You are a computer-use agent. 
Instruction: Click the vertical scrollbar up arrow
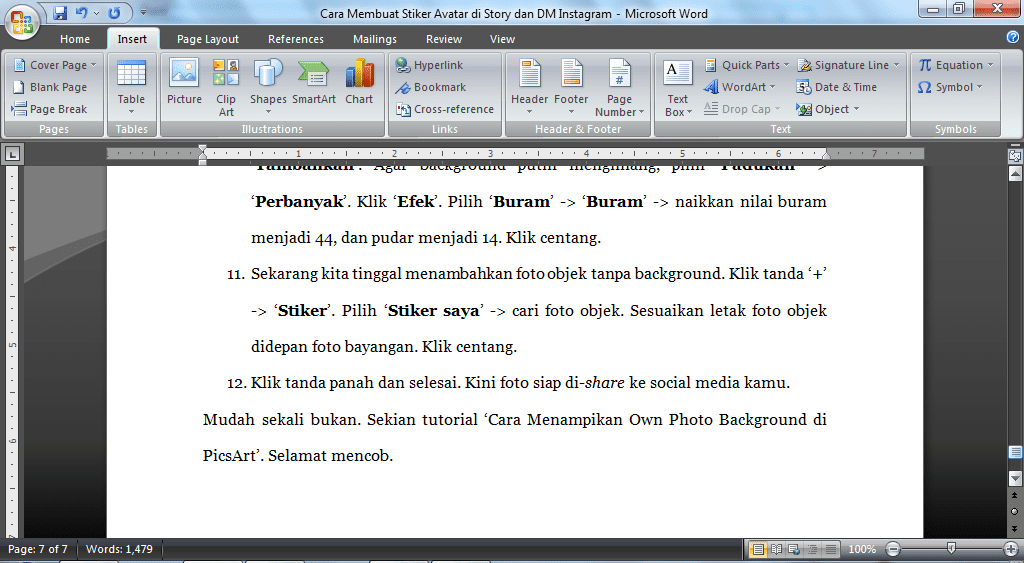(1015, 174)
